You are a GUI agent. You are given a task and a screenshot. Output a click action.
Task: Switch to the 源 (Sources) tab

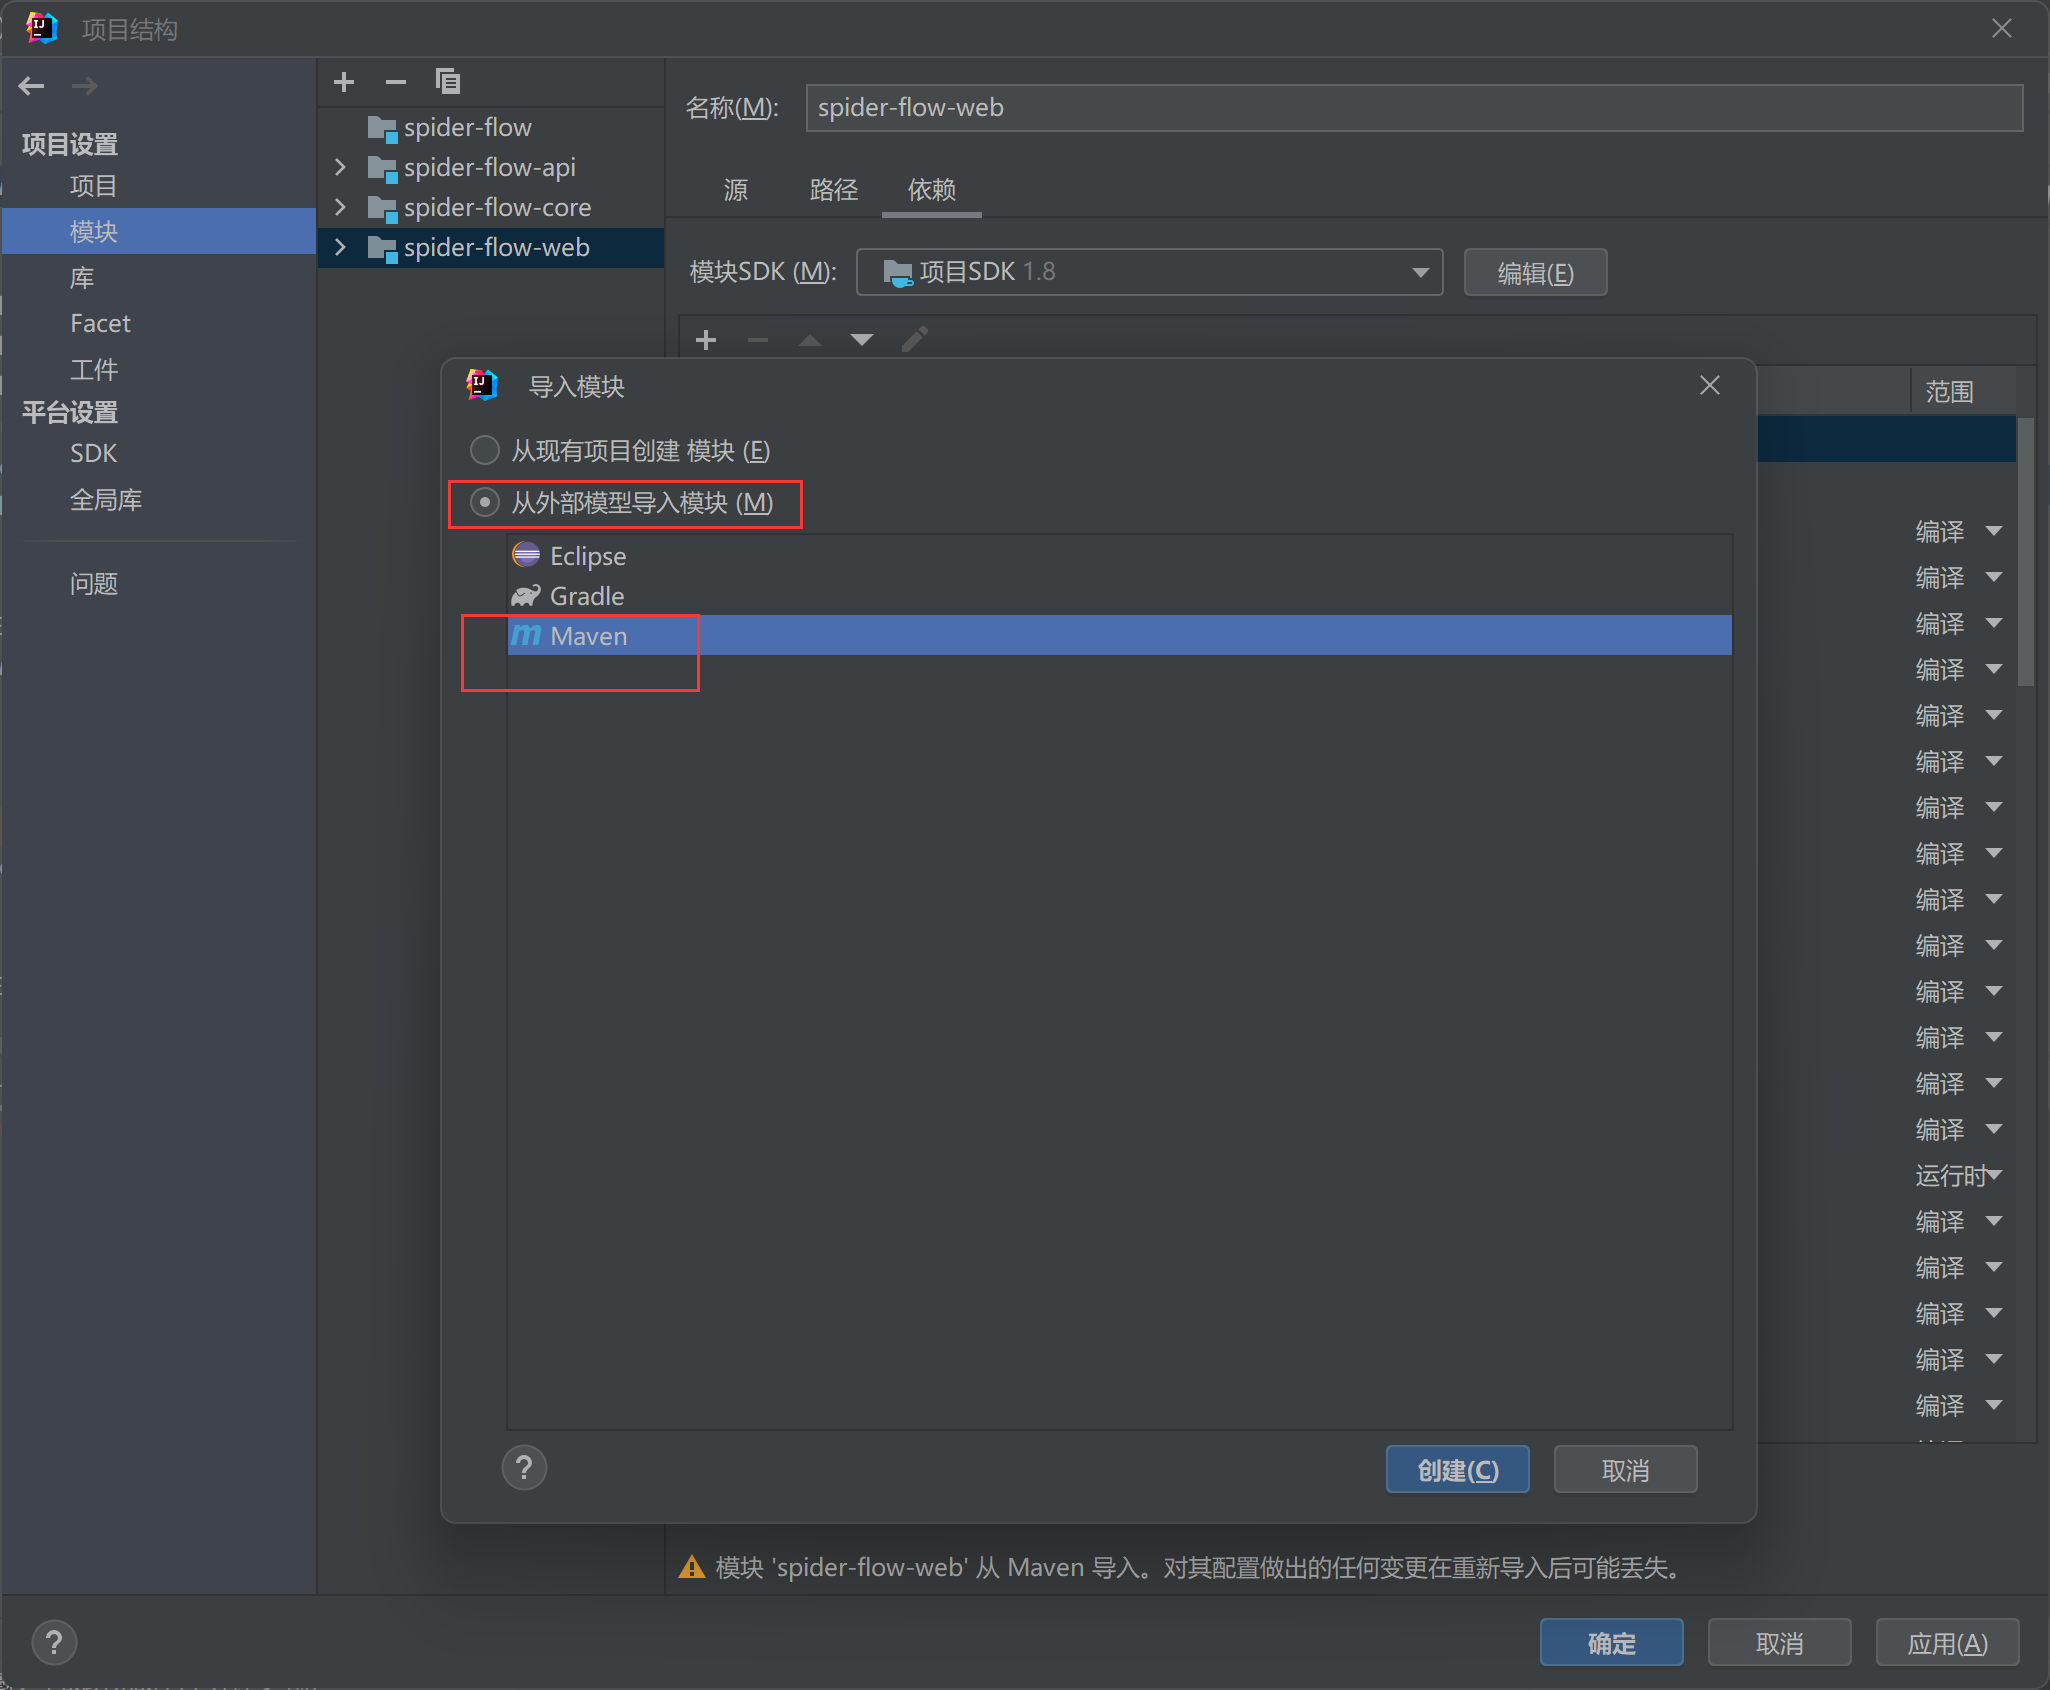(736, 190)
